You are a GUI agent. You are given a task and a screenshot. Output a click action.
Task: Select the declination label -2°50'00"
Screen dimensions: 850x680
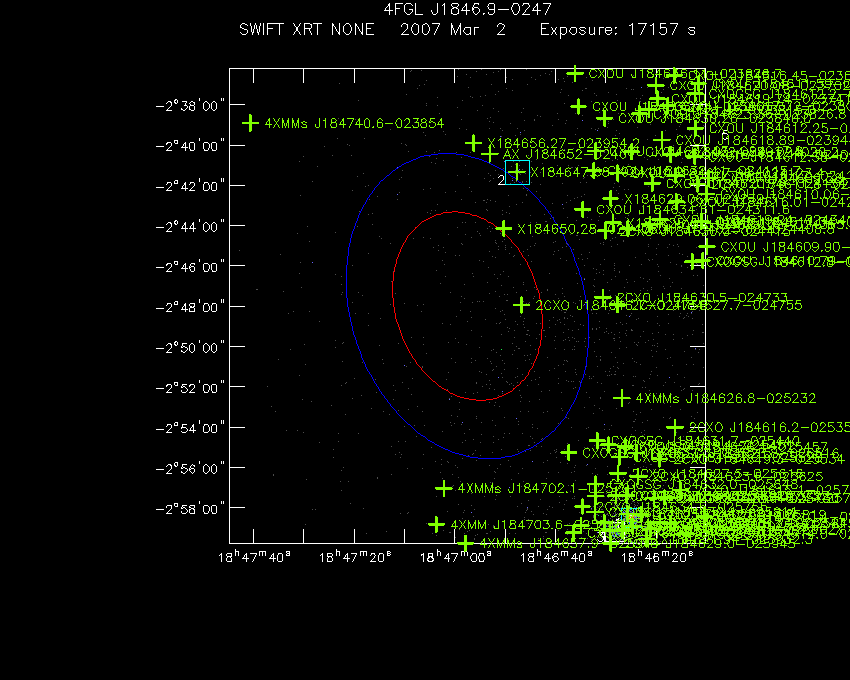[x=190, y=347]
